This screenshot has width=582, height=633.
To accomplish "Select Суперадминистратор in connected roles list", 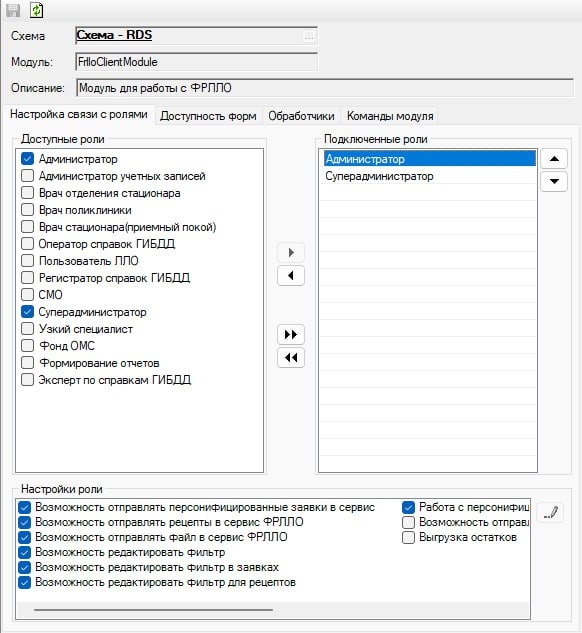I will click(429, 176).
